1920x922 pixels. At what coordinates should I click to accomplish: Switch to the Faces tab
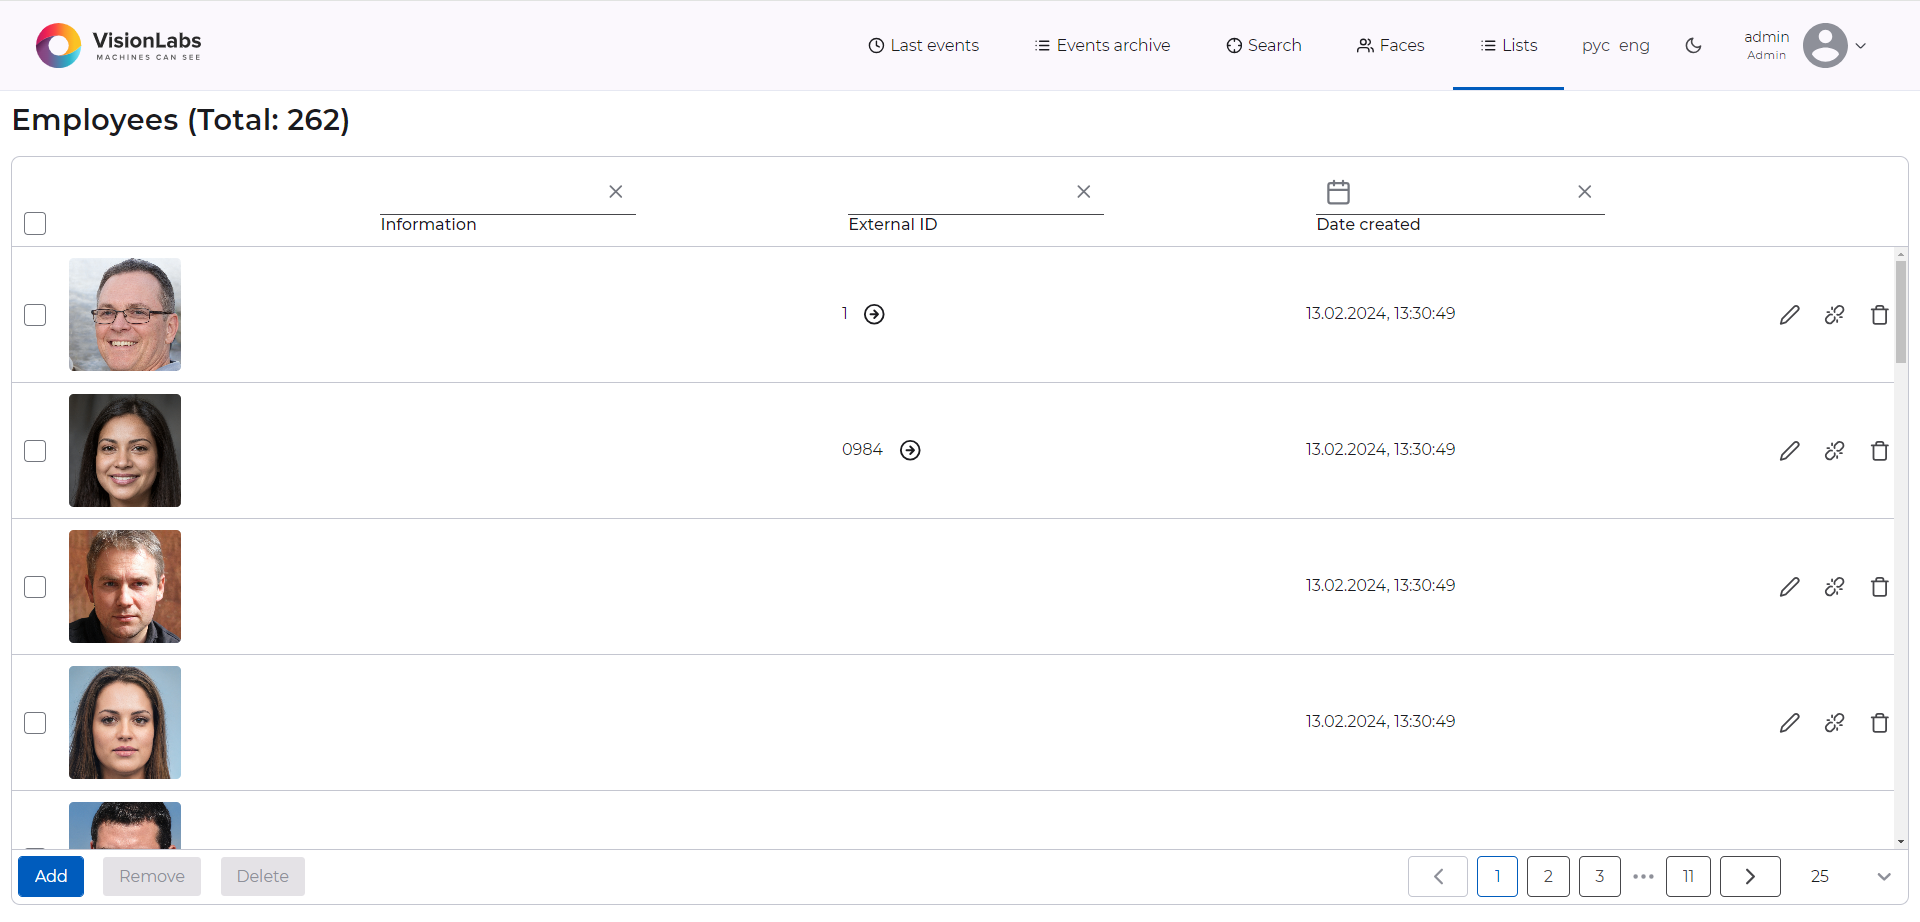(x=1390, y=45)
